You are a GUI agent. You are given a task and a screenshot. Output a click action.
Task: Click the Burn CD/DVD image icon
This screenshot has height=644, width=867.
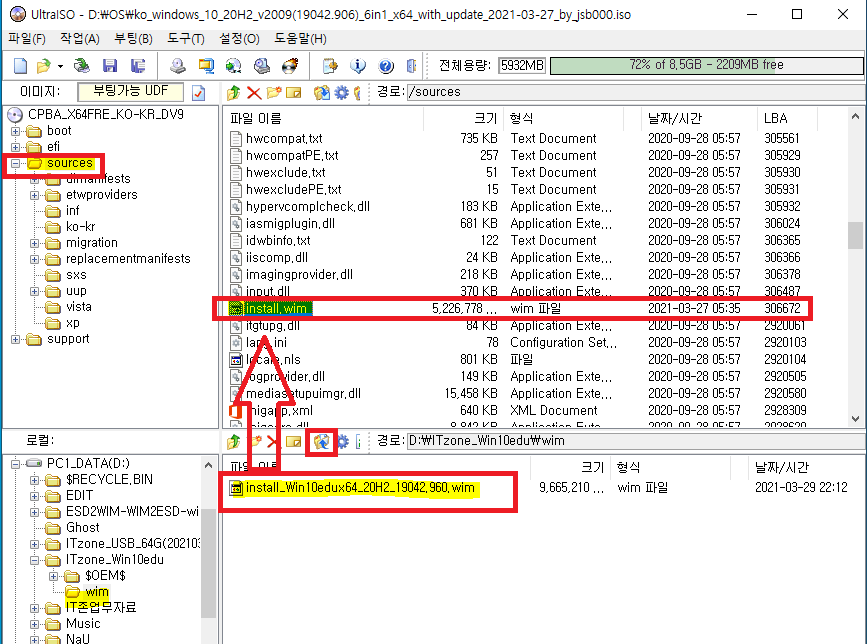[x=290, y=66]
